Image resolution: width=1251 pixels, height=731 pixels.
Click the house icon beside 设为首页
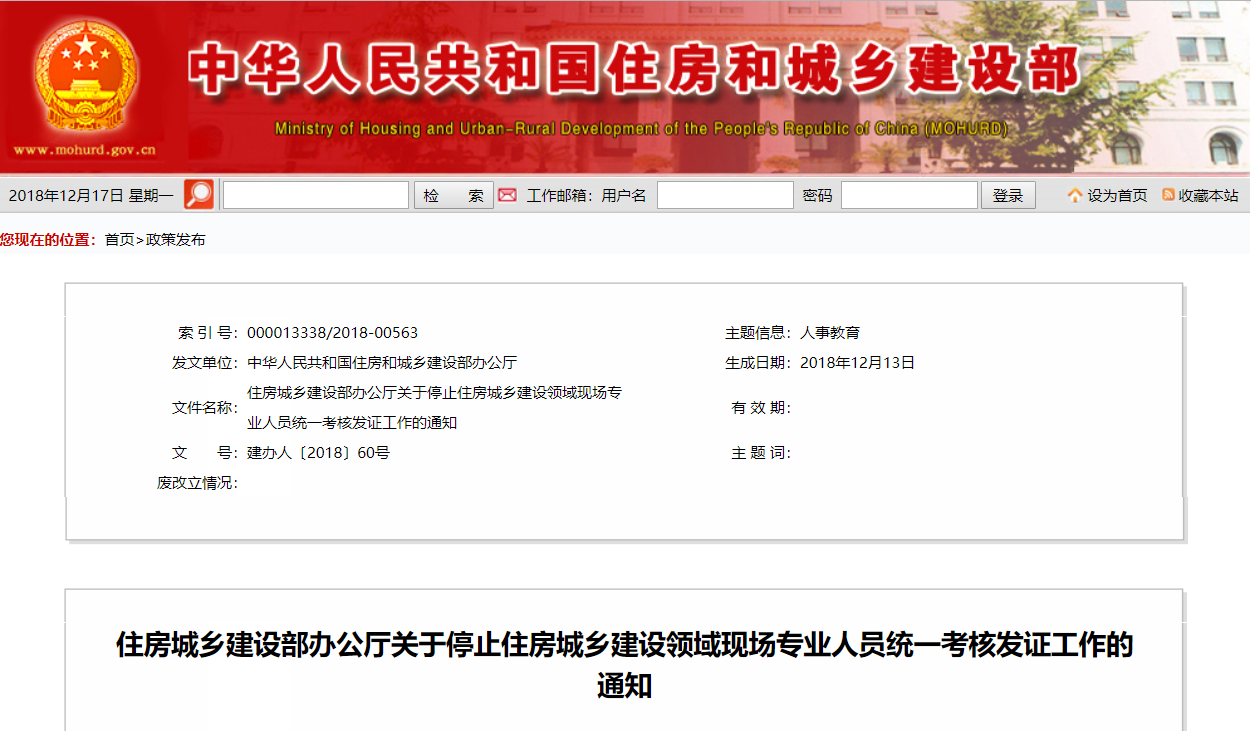coord(1075,195)
